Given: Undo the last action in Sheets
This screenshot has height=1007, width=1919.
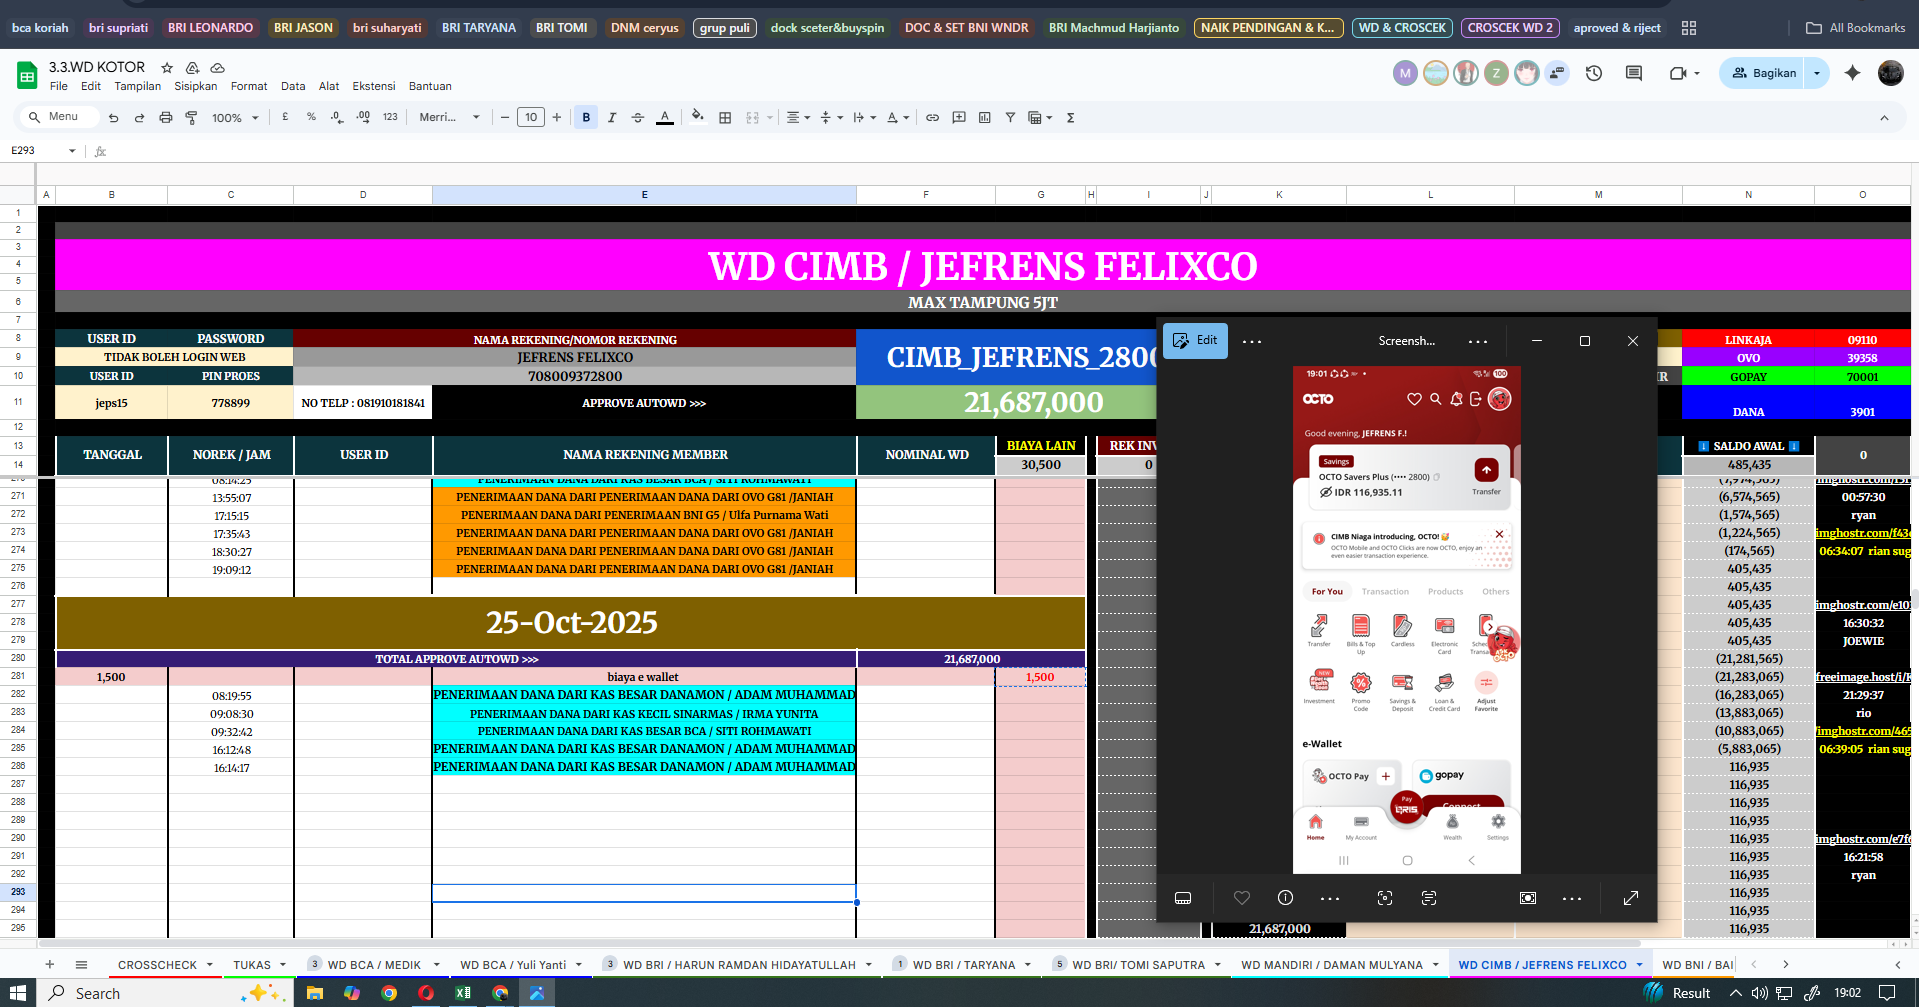Looking at the screenshot, I should pos(113,117).
